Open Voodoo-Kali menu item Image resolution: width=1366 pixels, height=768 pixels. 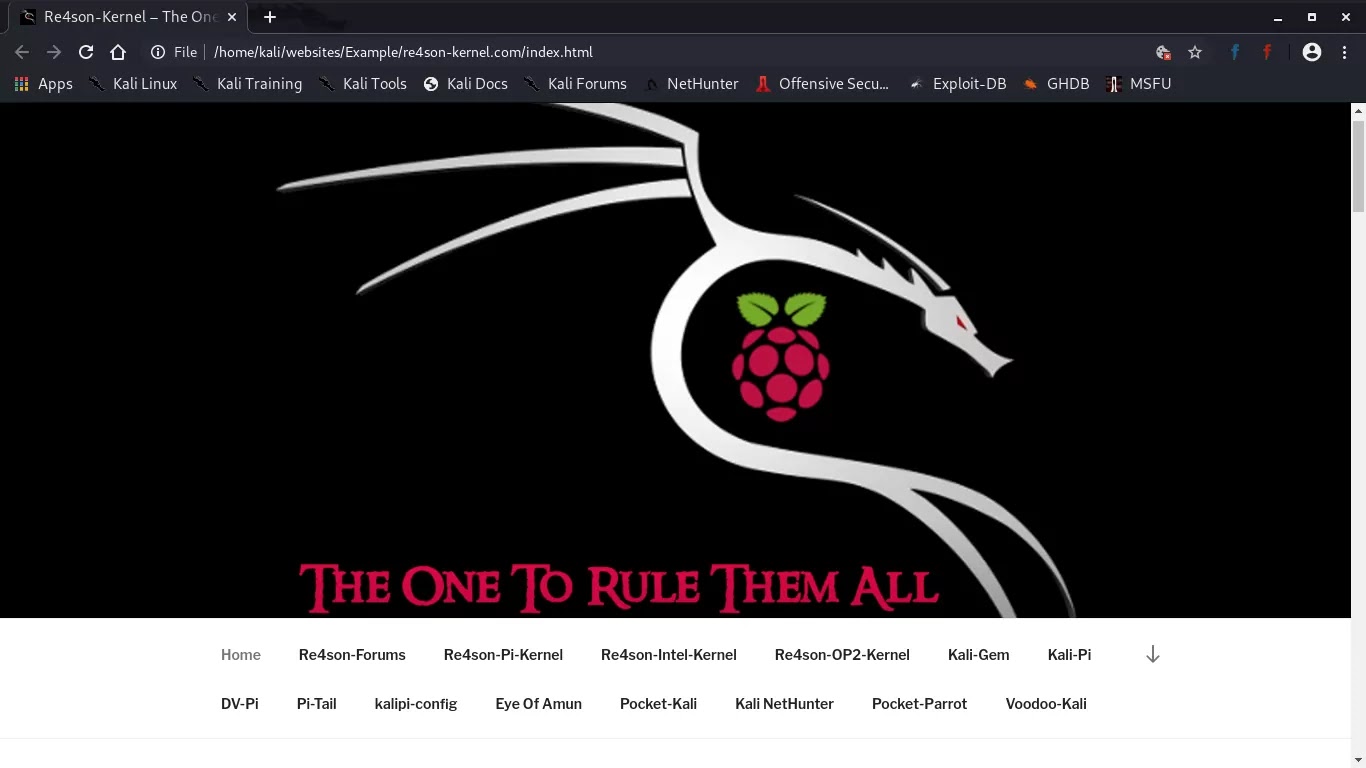[x=1046, y=704]
